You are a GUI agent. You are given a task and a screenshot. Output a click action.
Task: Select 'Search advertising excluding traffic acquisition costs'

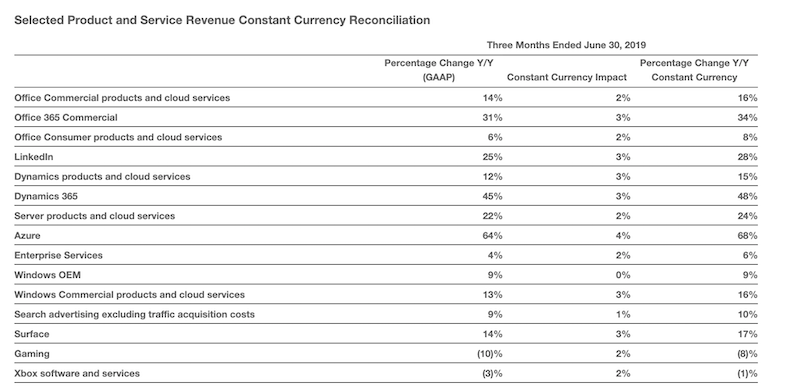(x=134, y=314)
